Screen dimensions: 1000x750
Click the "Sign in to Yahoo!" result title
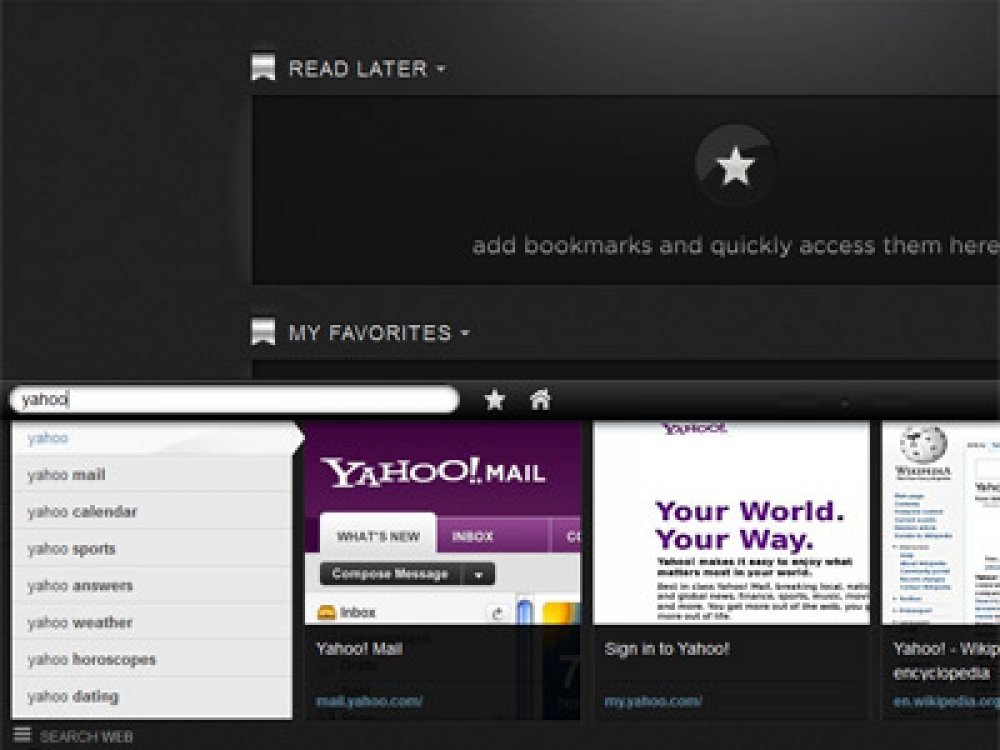666,649
